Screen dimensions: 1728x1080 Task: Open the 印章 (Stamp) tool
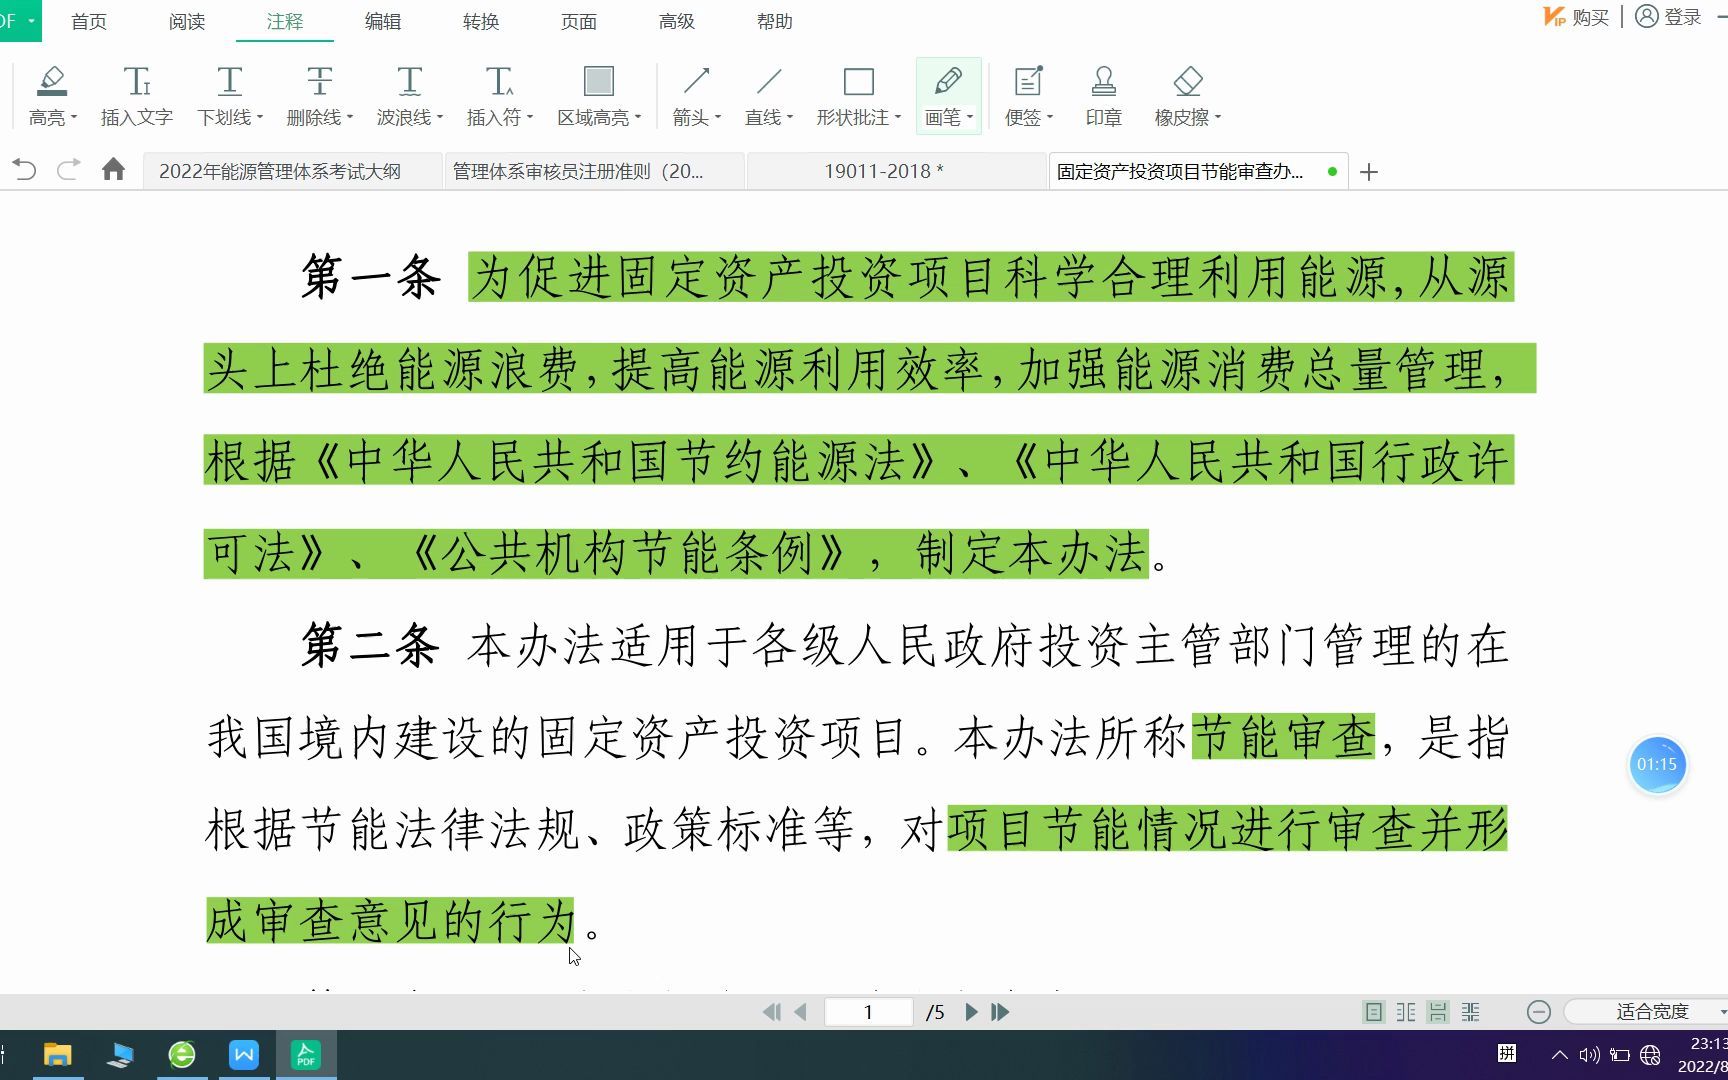pyautogui.click(x=1103, y=95)
